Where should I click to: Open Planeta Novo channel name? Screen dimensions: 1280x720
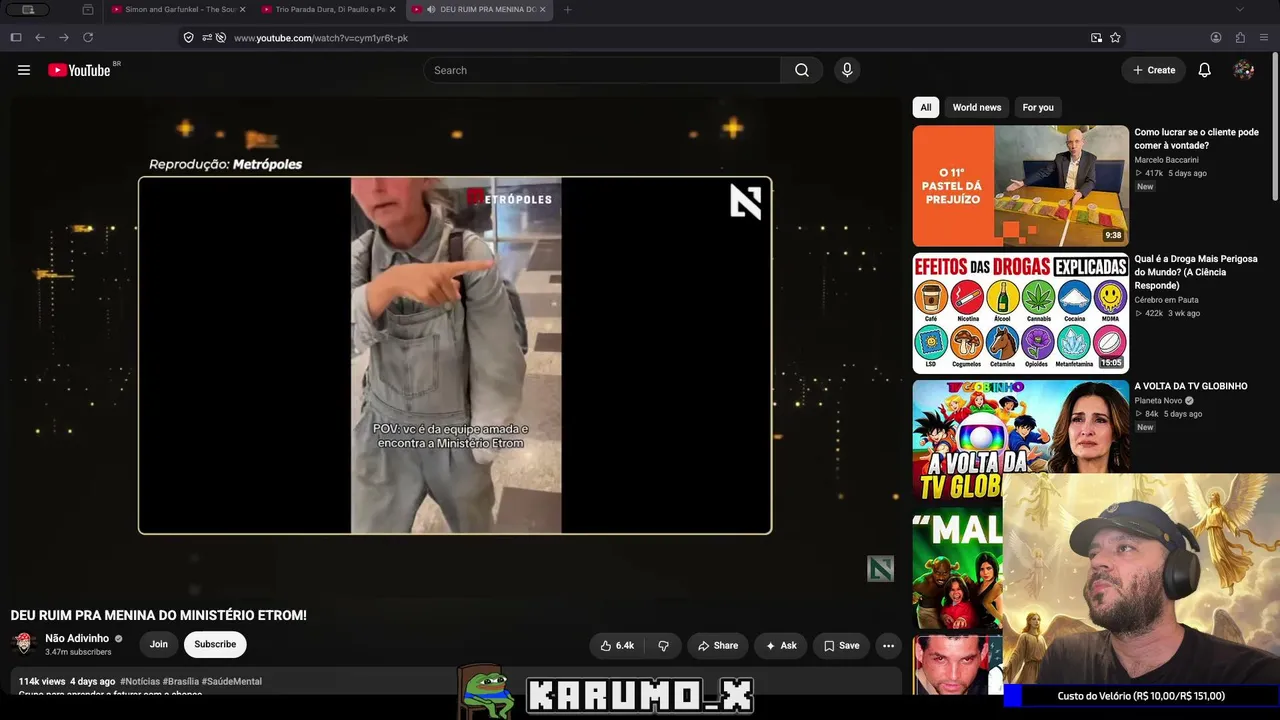coord(1158,401)
